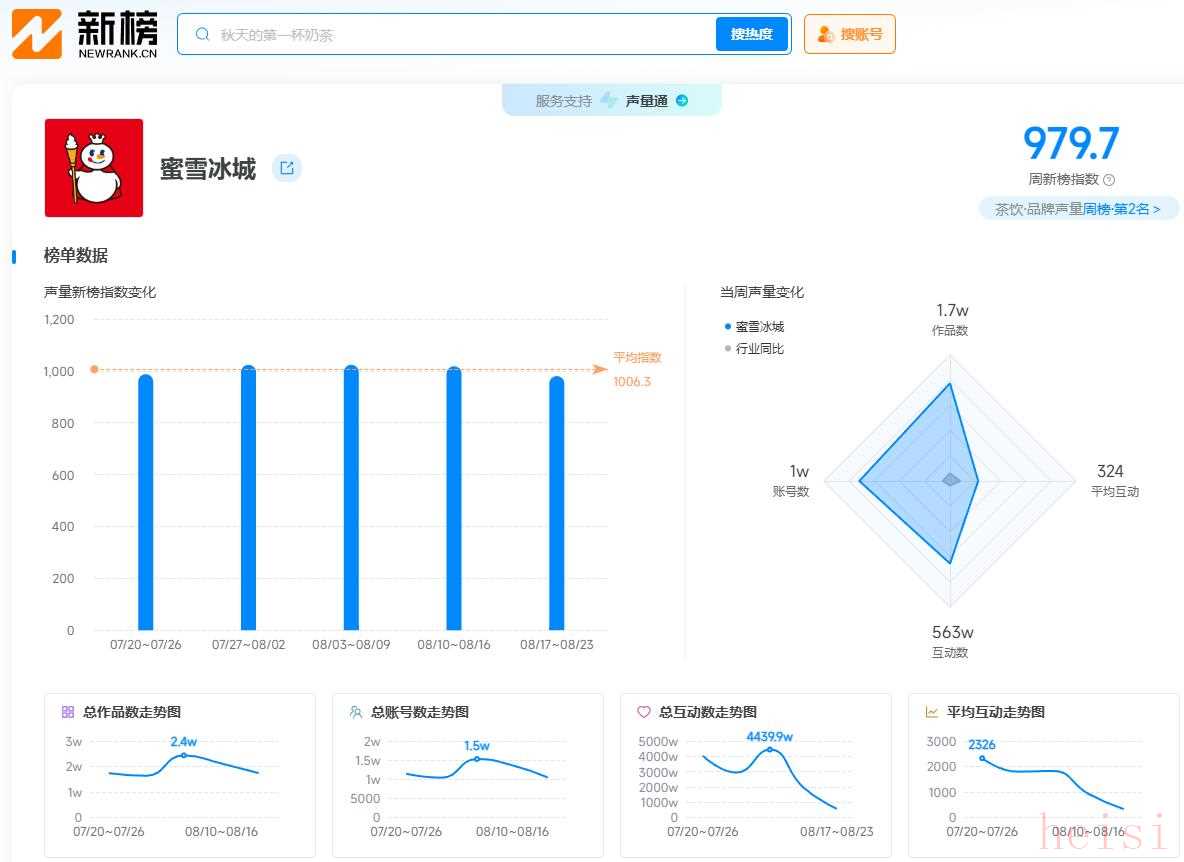Viewport: 1184px width, 862px height.
Task: Click the 1w 账号数 radar label
Action: [x=792, y=481]
